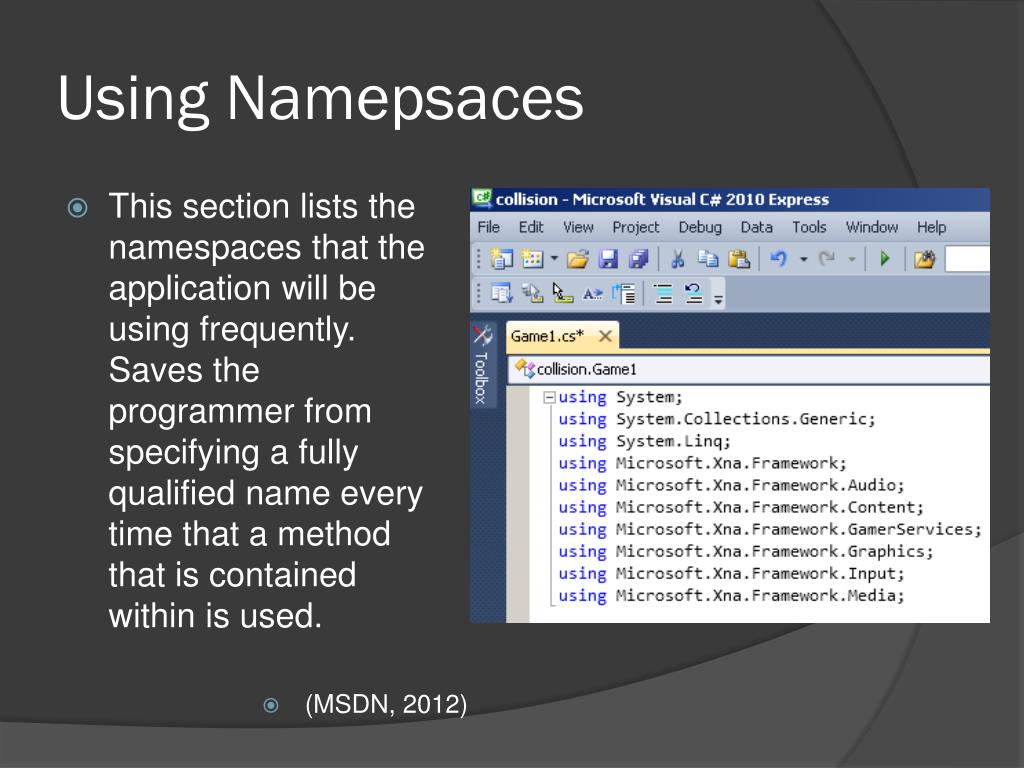Viewport: 1024px width, 768px height.
Task: Click the Redo arrow icon
Action: (827, 259)
